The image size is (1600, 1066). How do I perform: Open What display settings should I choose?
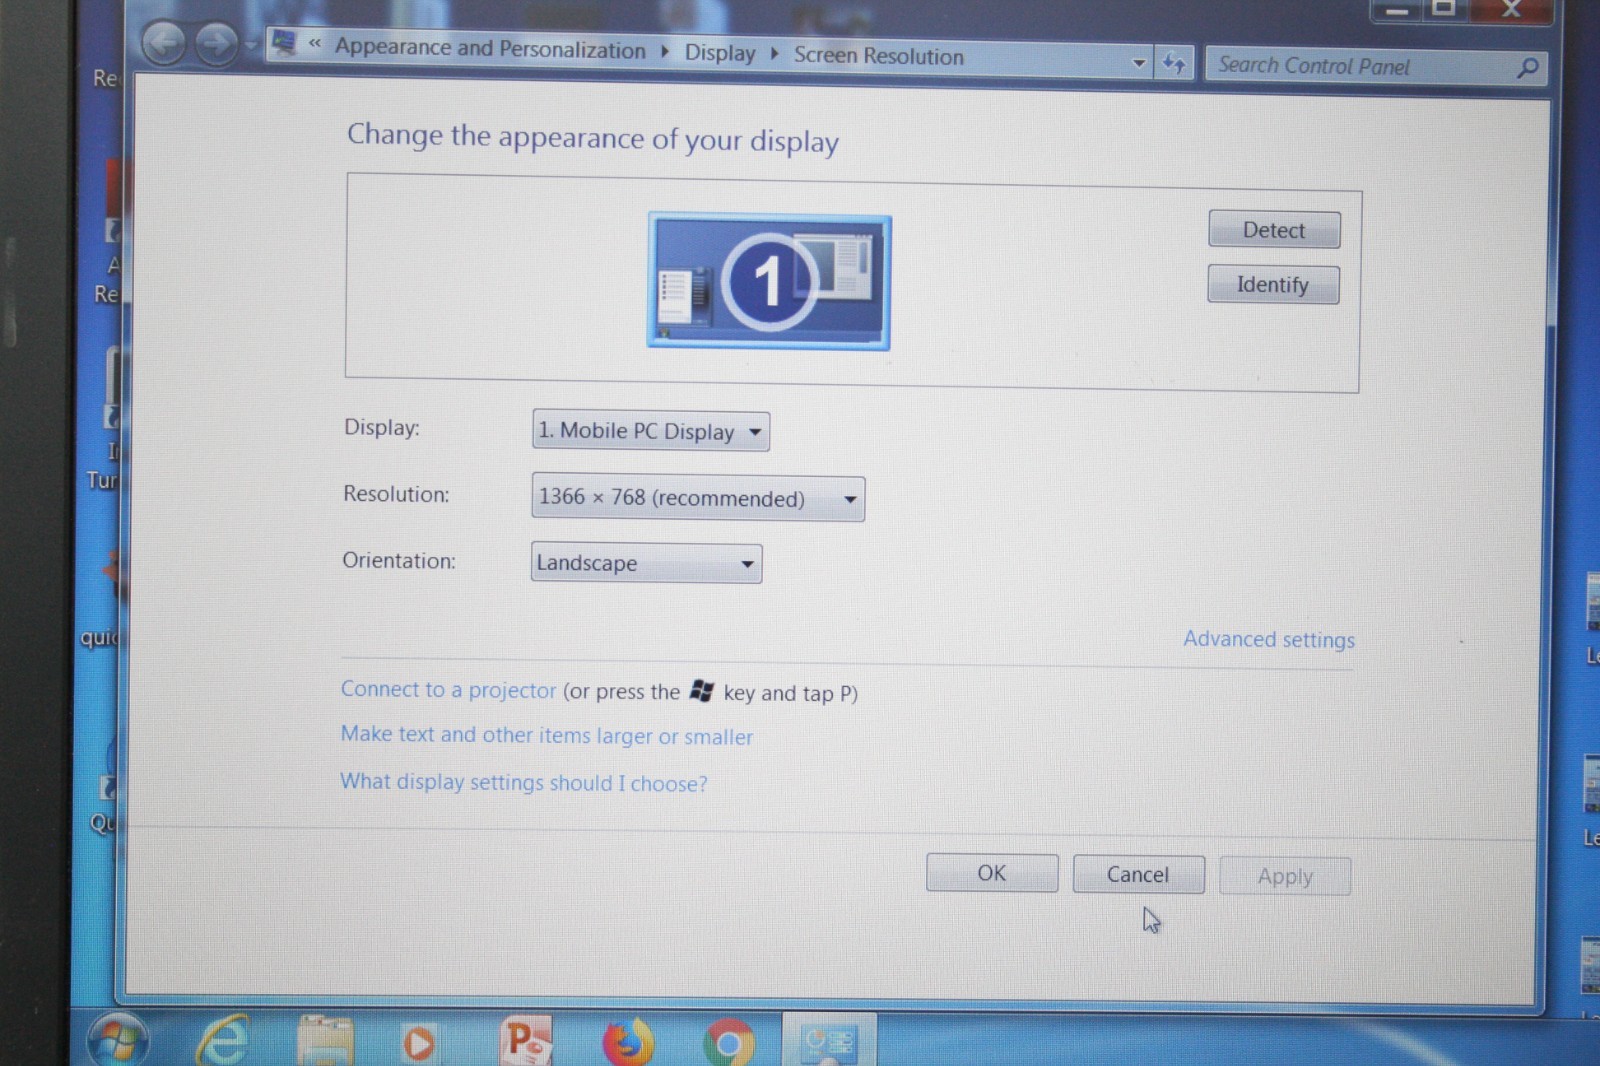pos(523,782)
